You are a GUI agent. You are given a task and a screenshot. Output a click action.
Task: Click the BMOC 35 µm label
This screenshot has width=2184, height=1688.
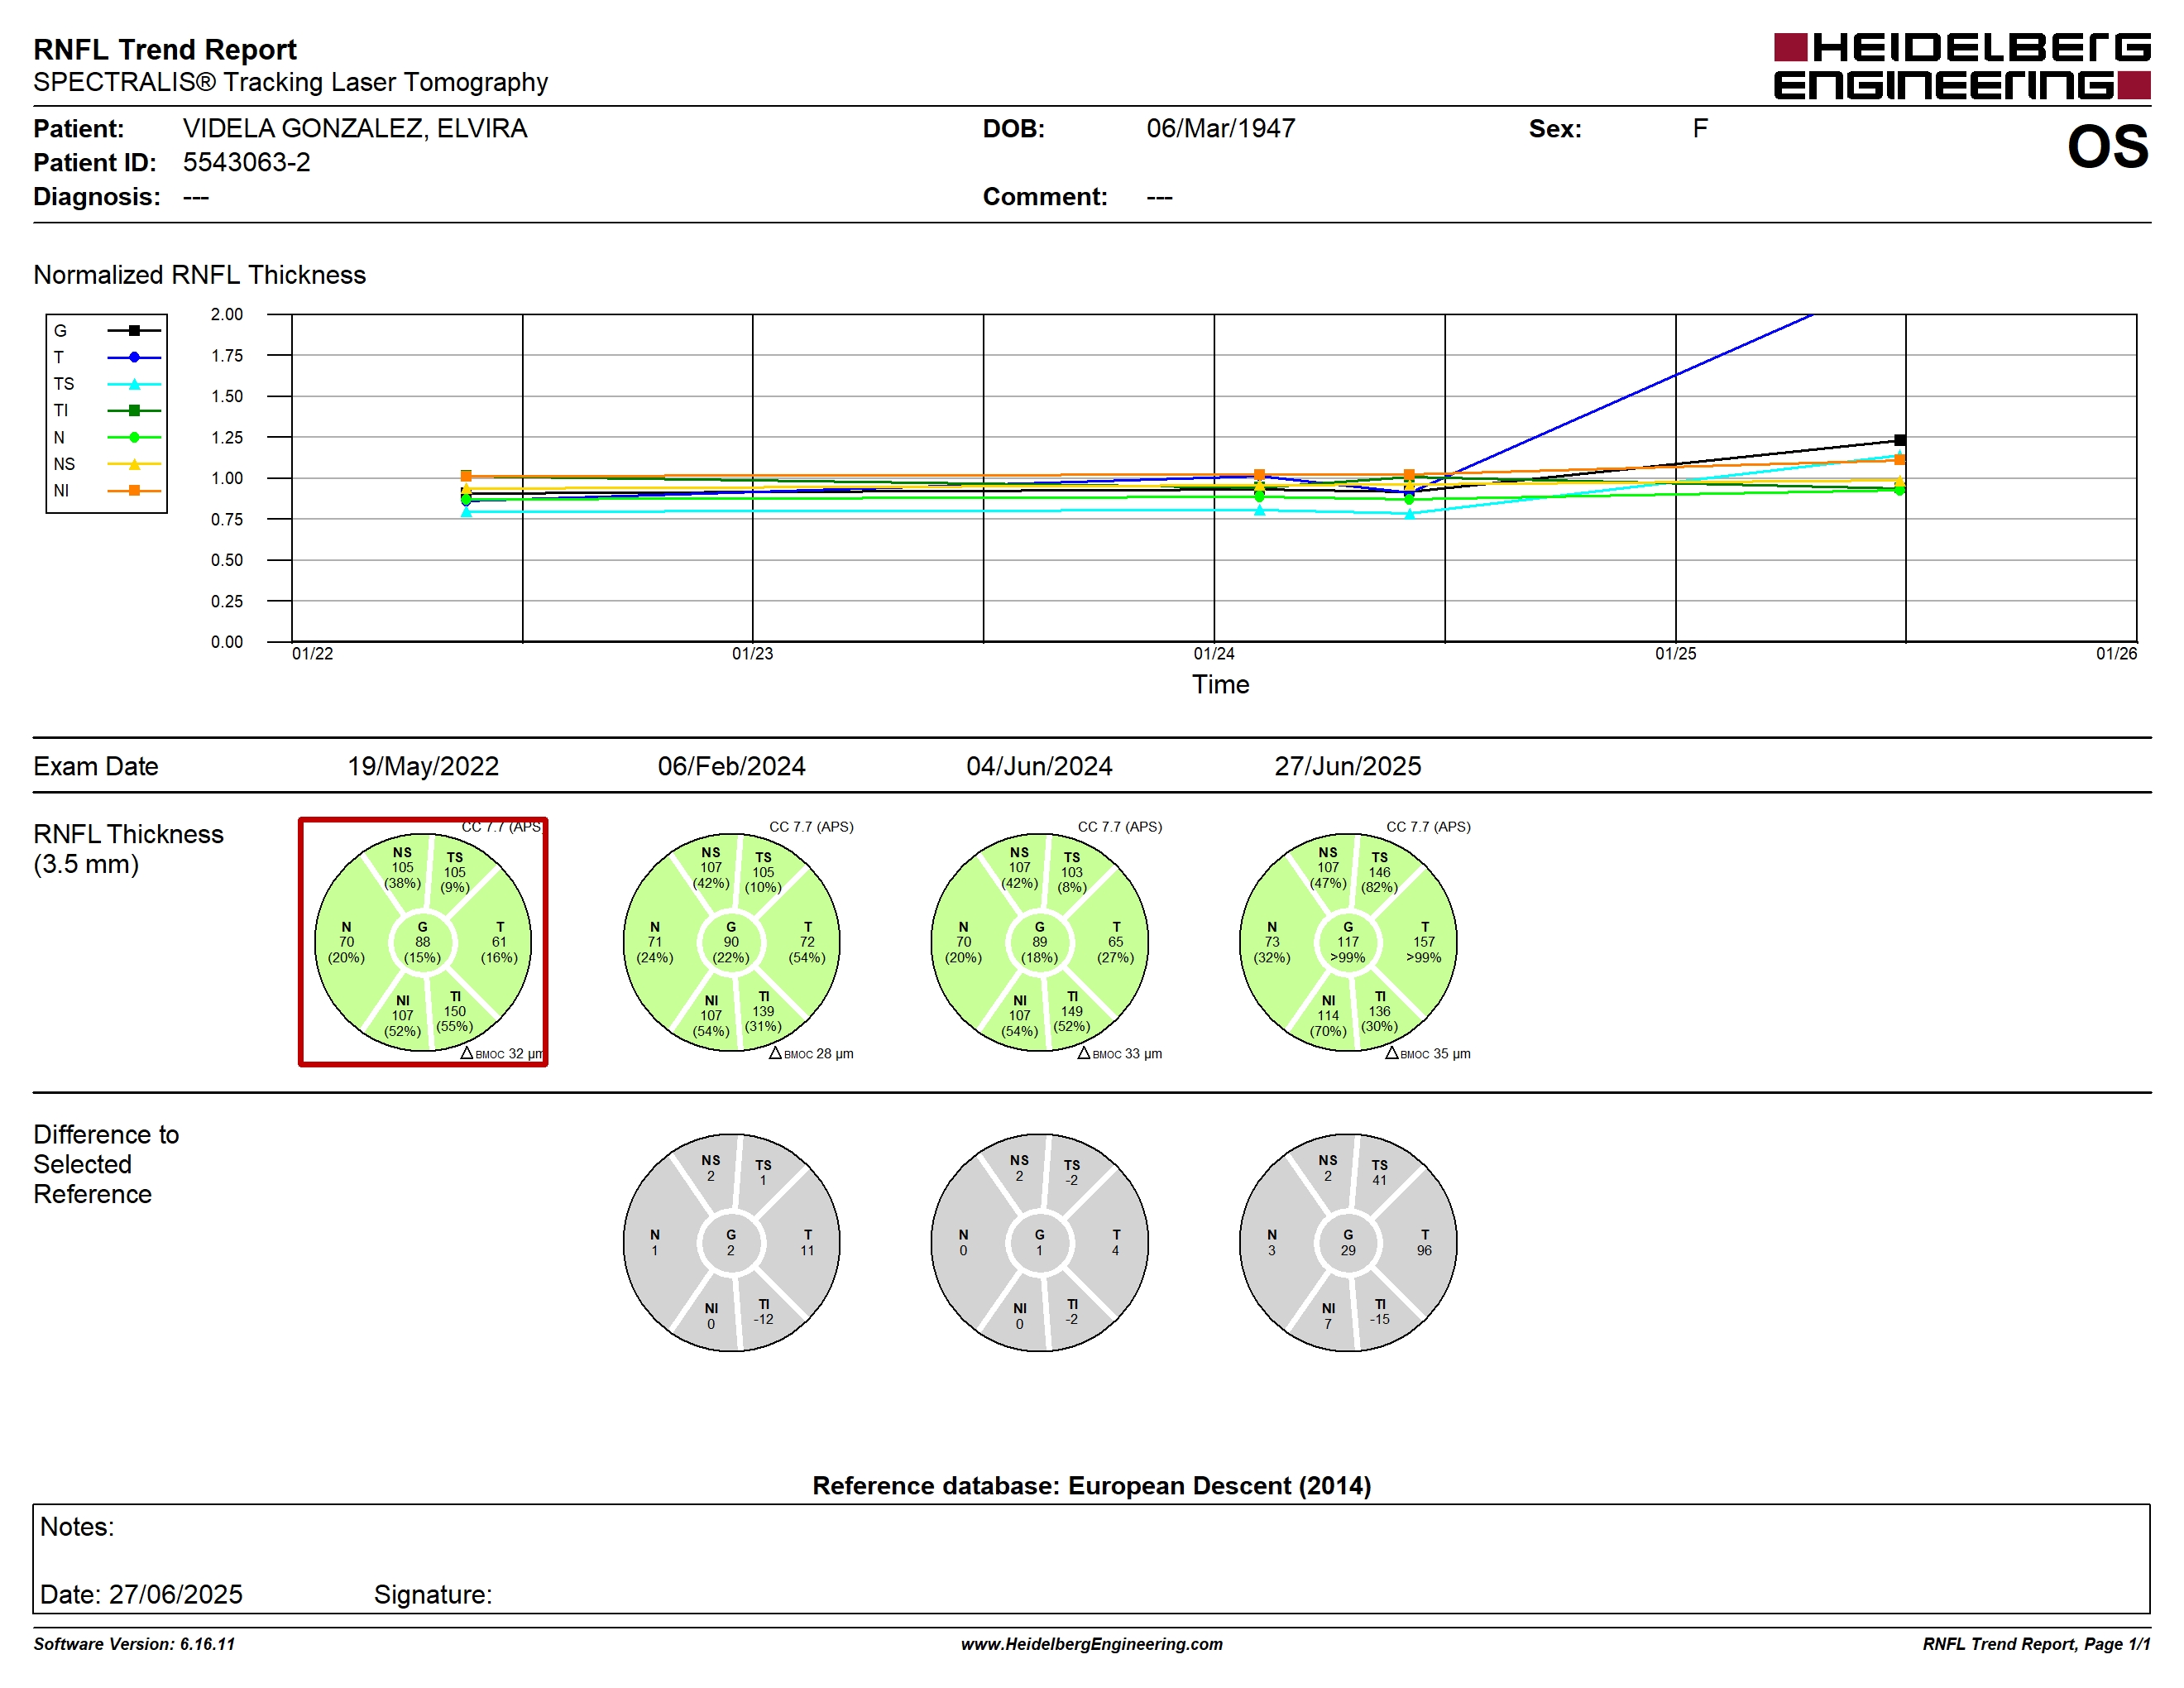[x=1427, y=1053]
